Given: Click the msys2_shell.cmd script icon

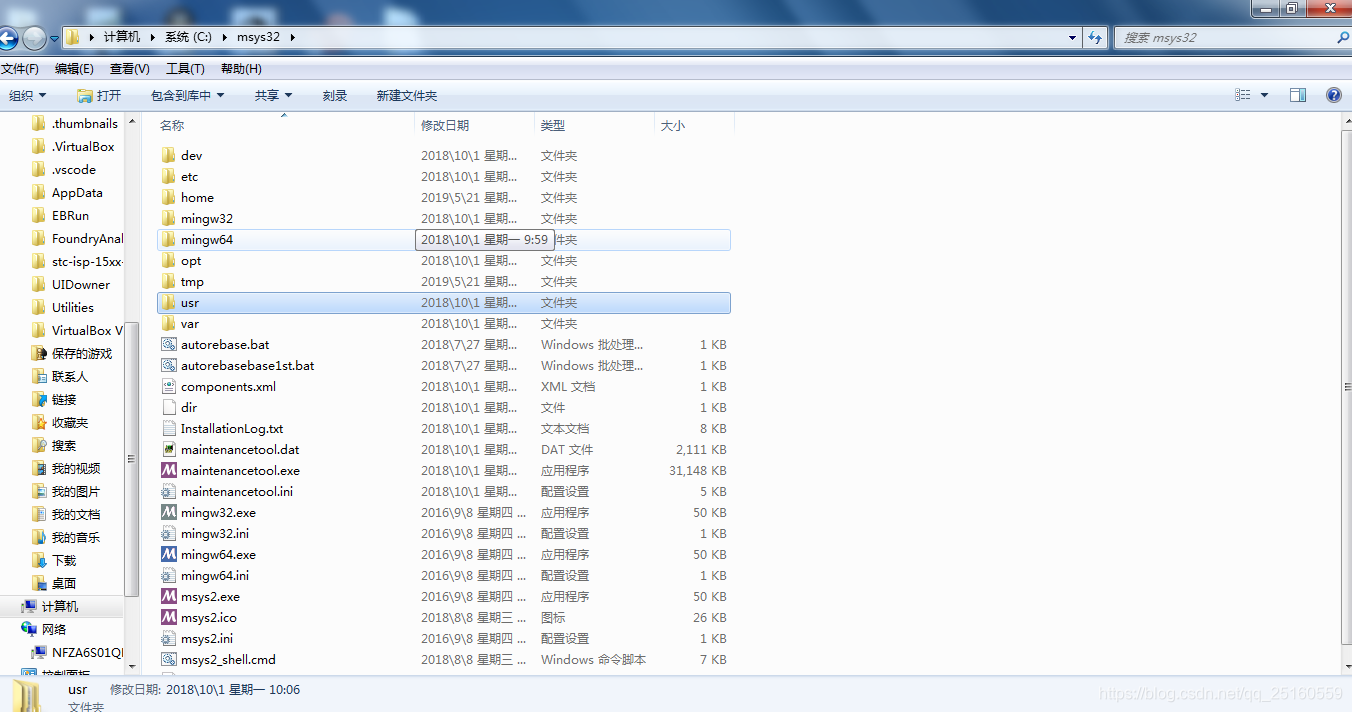Looking at the screenshot, I should coord(169,659).
